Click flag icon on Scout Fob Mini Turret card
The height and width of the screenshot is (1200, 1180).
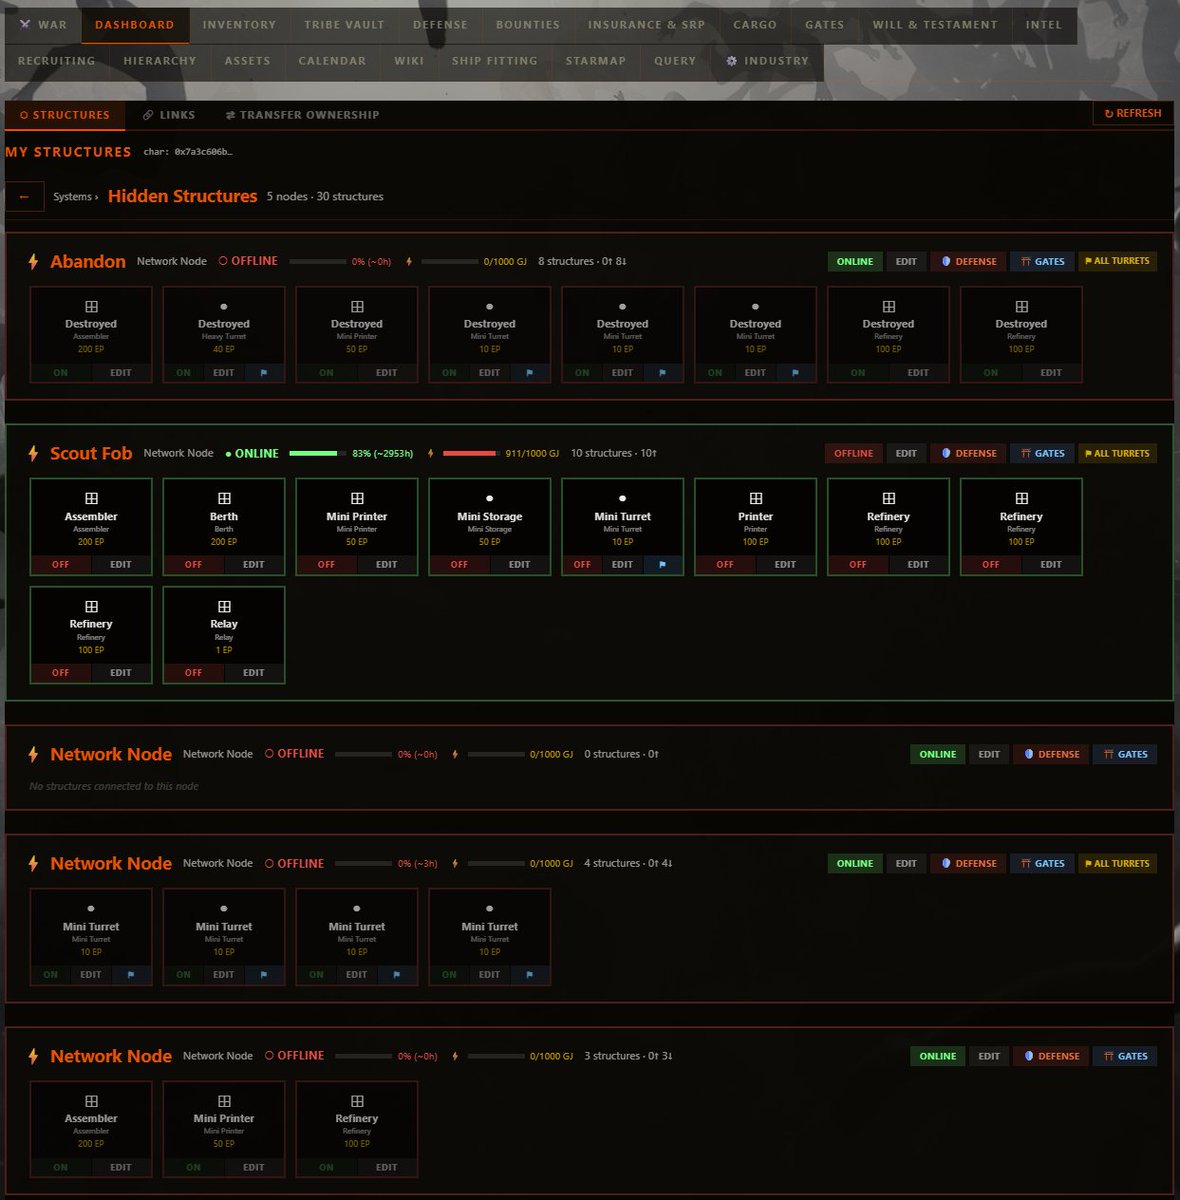[663, 565]
